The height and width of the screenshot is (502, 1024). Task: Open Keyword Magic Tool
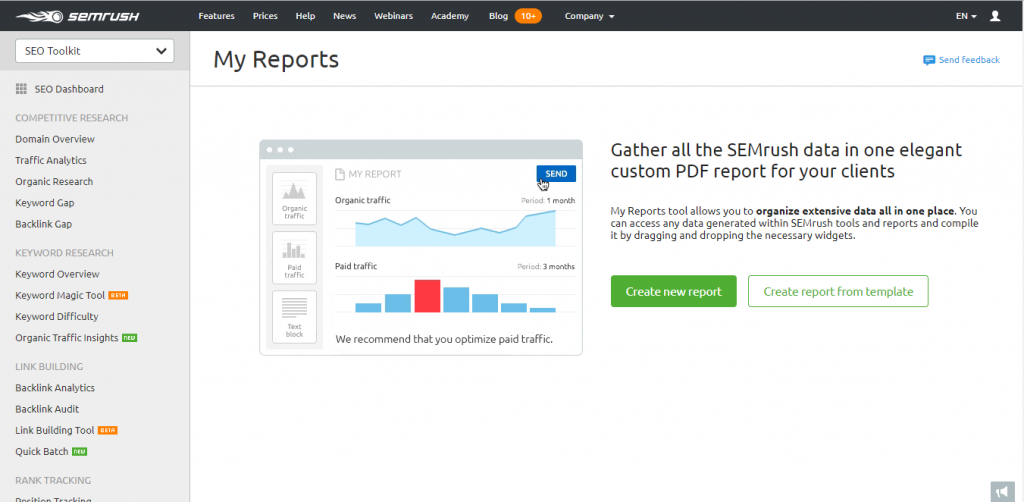tap(60, 295)
